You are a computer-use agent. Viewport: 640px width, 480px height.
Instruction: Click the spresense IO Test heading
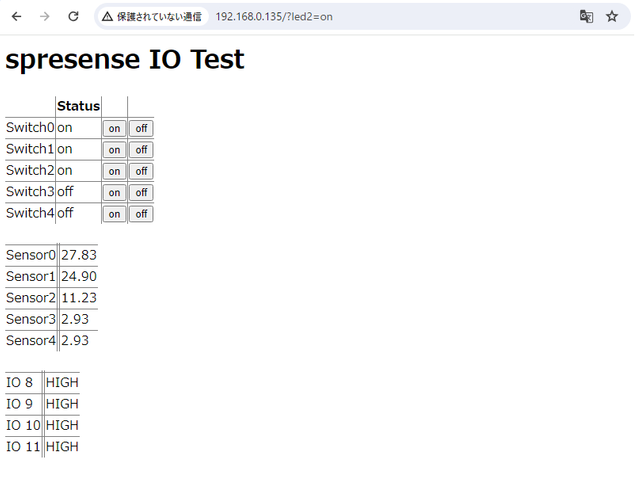(125, 59)
